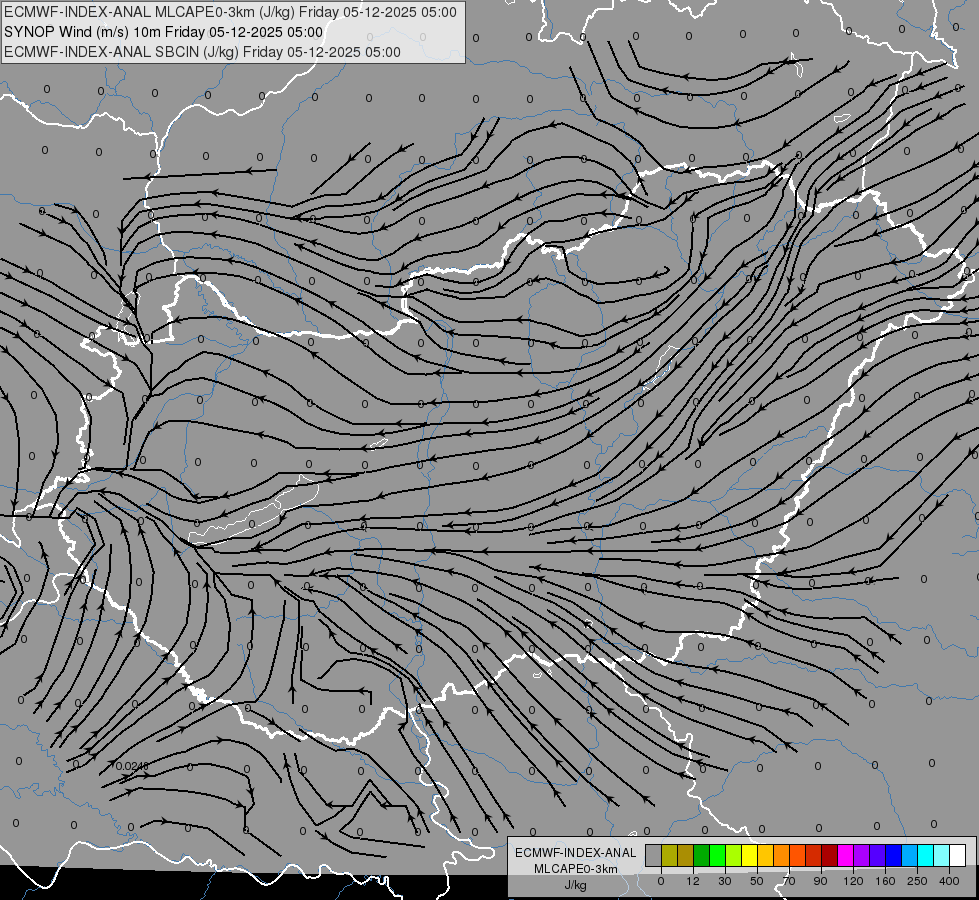Viewport: 979px width, 900px height.
Task: Click the ECMWF-INDEX-ANAL legend title
Action: coord(576,853)
